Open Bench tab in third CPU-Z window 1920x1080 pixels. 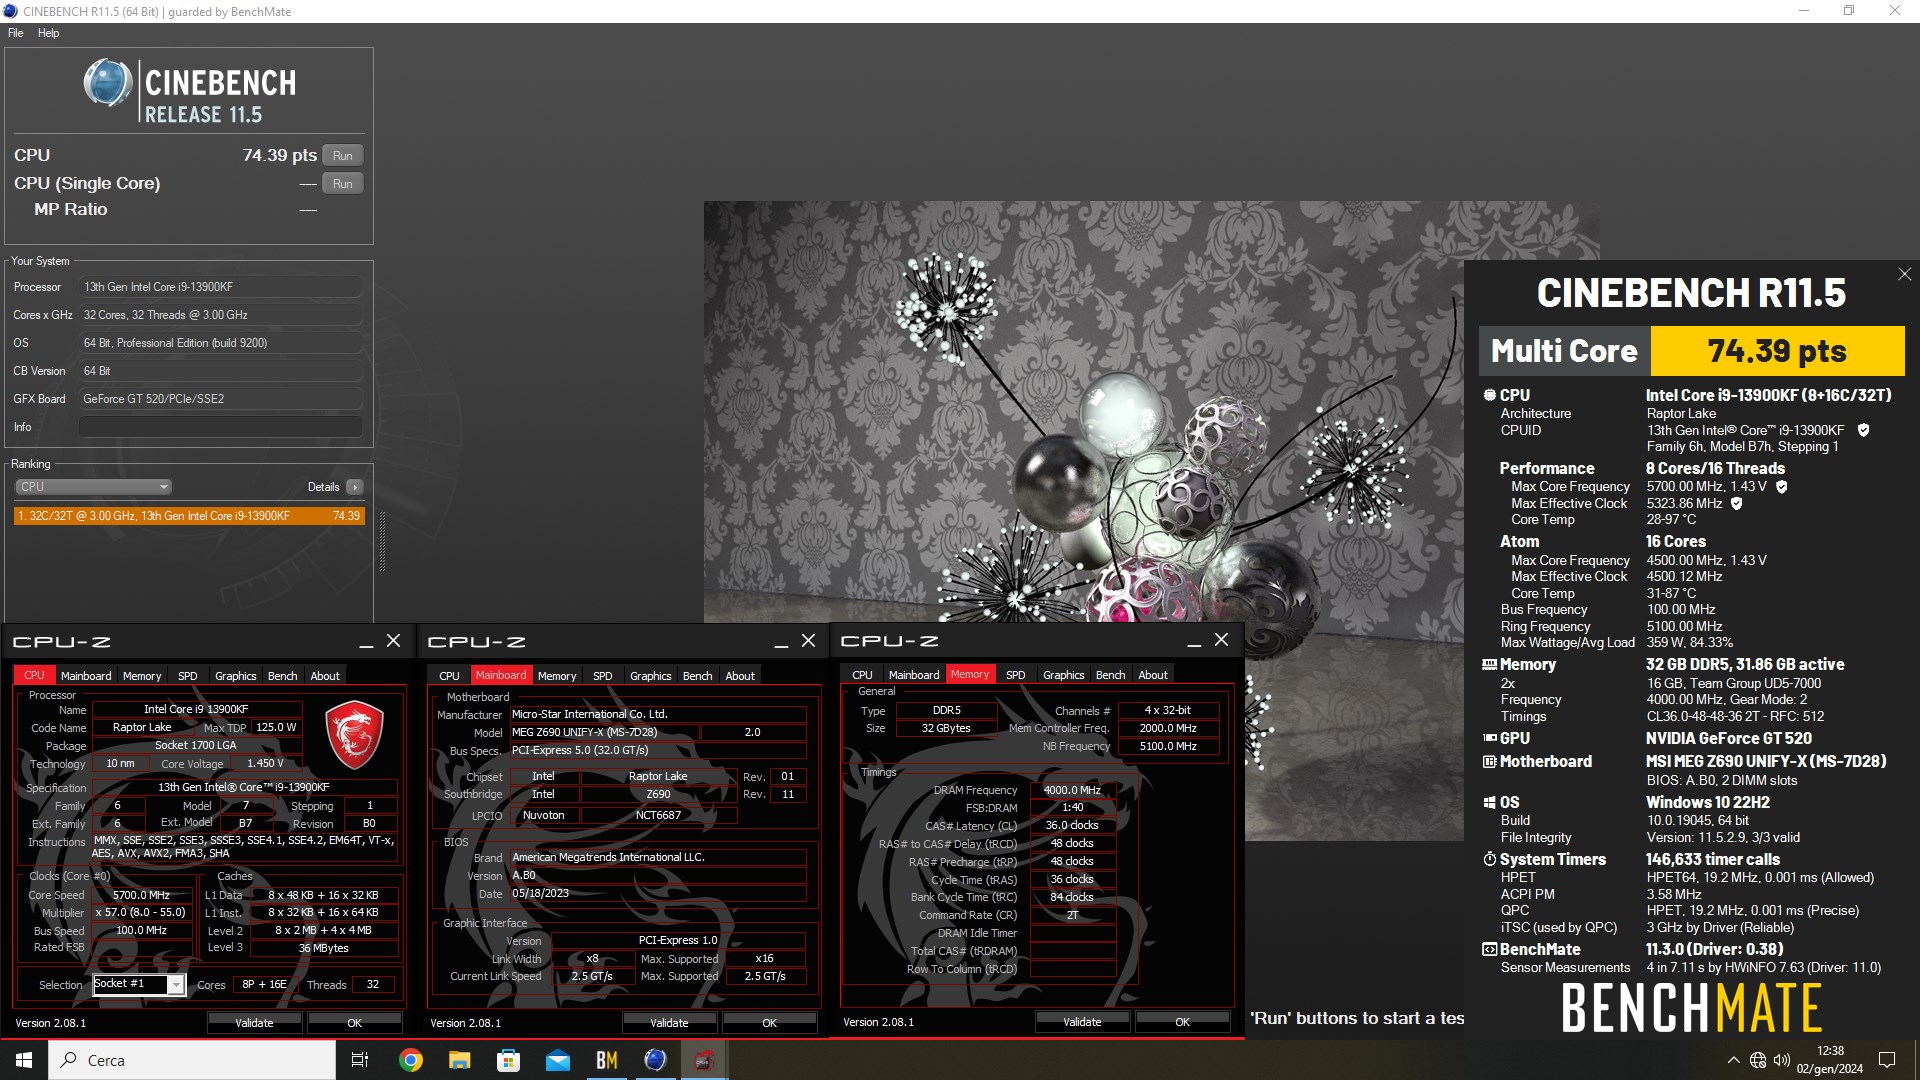1111,675
